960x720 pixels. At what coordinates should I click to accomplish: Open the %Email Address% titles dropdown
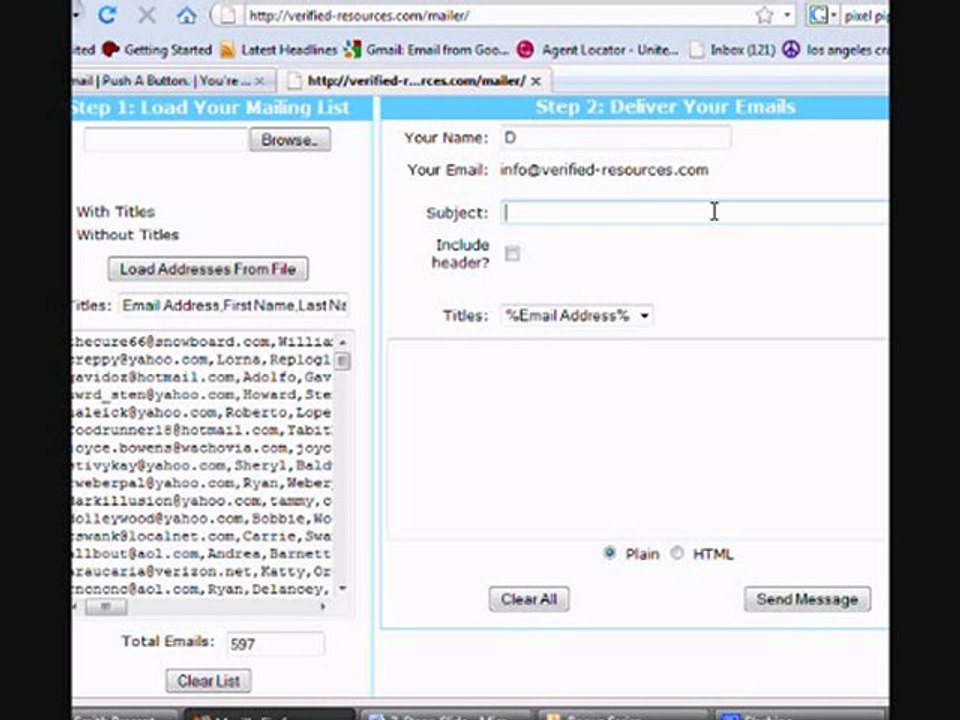pyautogui.click(x=576, y=315)
